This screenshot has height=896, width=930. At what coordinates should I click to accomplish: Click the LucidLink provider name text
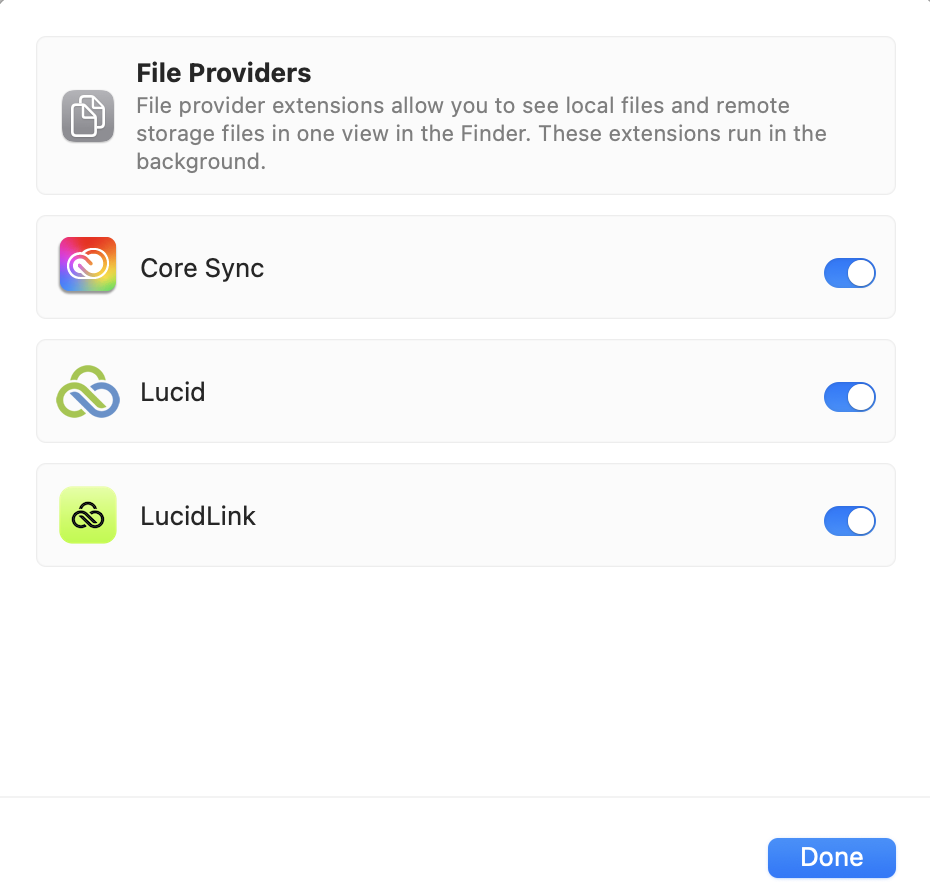[198, 516]
